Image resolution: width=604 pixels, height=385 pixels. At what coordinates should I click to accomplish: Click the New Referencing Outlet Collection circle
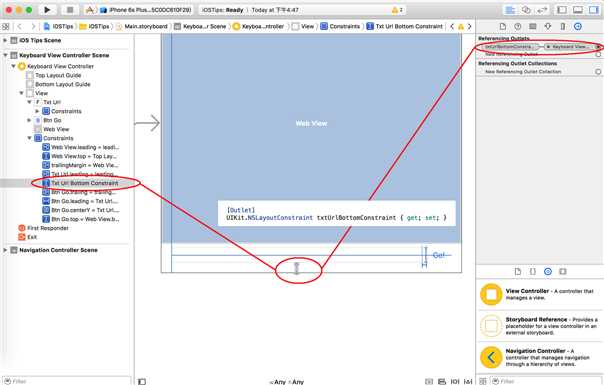[598, 72]
